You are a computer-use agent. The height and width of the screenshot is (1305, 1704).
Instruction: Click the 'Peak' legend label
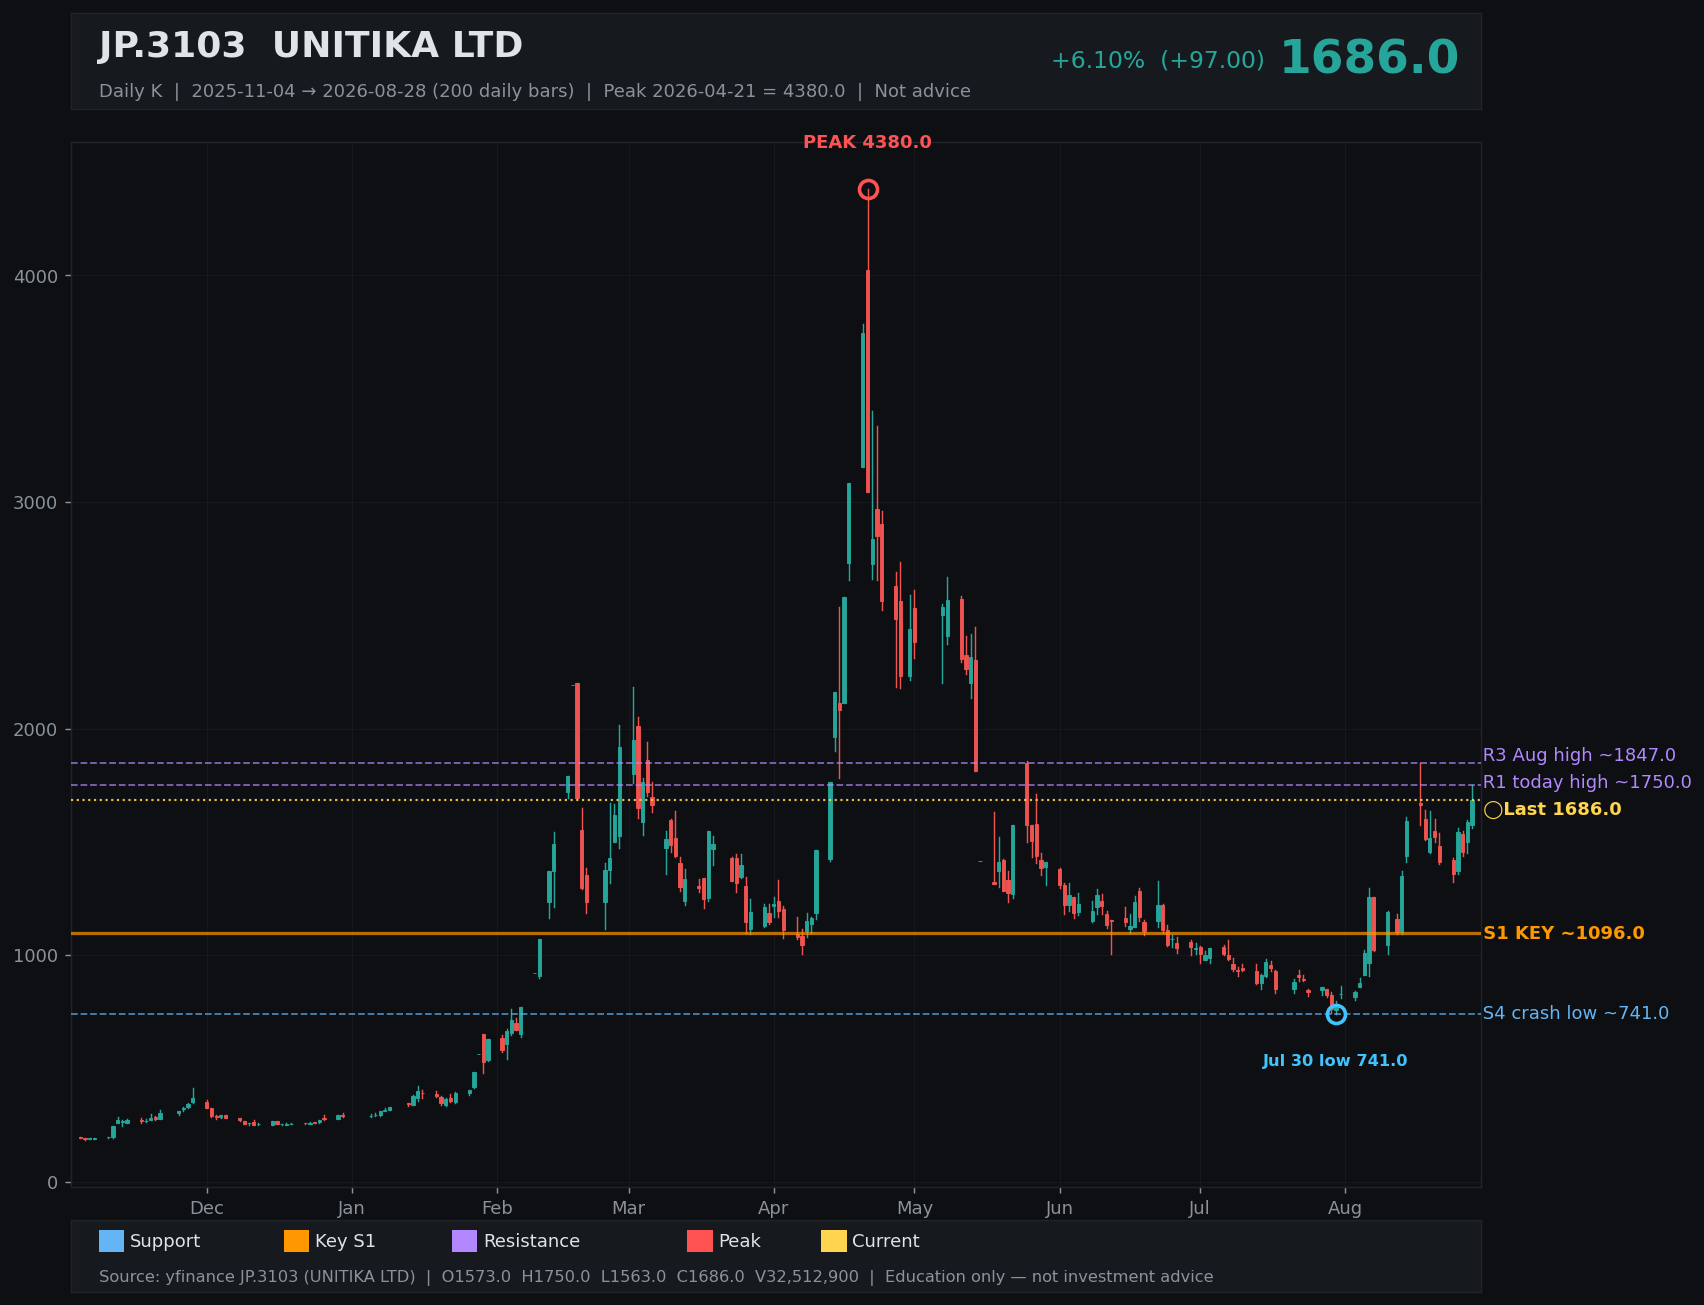coord(739,1241)
